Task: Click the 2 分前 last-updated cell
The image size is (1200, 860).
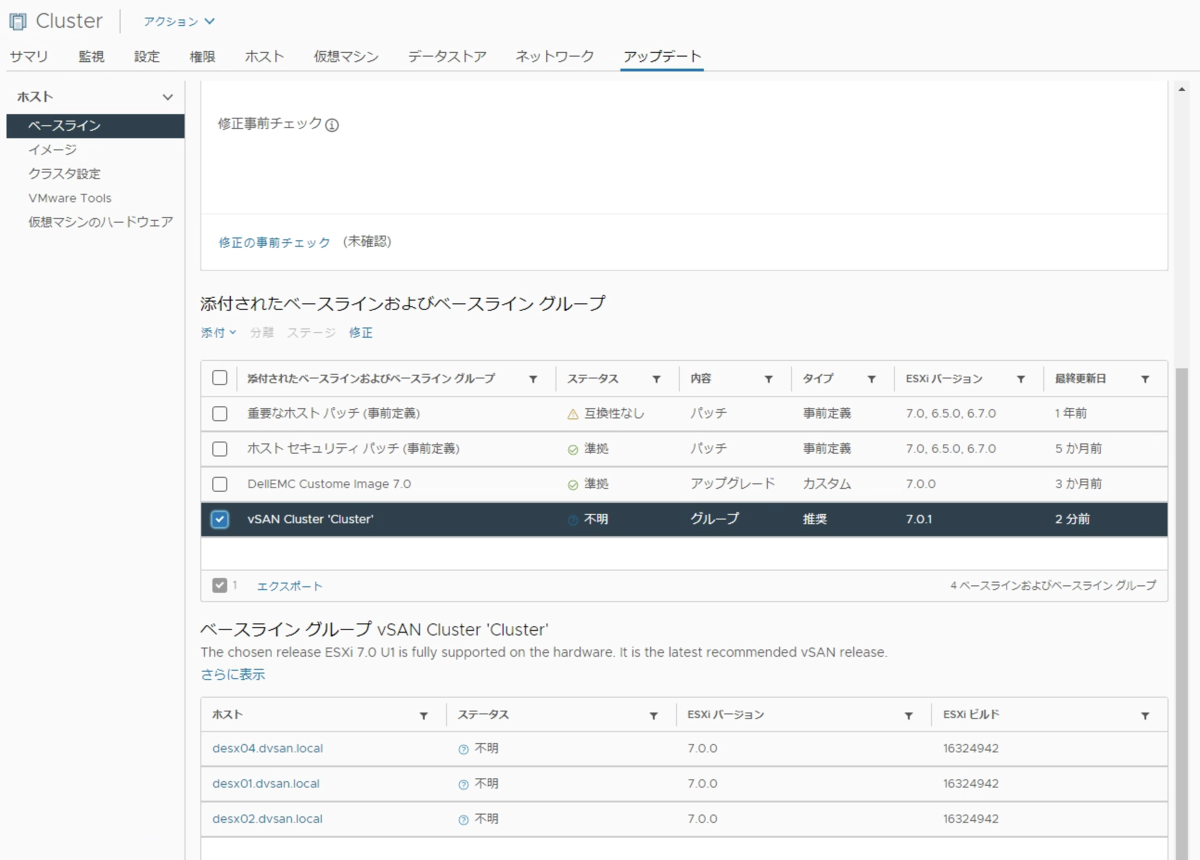Action: pos(1072,520)
